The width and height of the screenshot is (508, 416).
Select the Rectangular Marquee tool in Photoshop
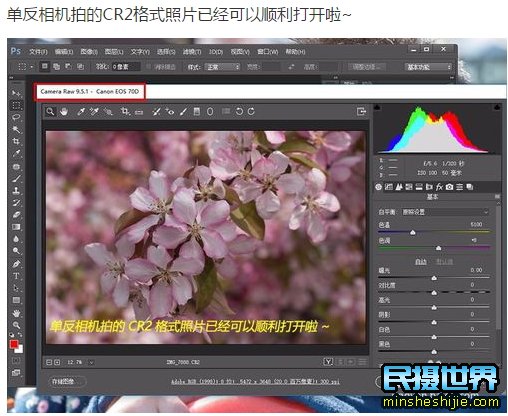click(x=16, y=105)
